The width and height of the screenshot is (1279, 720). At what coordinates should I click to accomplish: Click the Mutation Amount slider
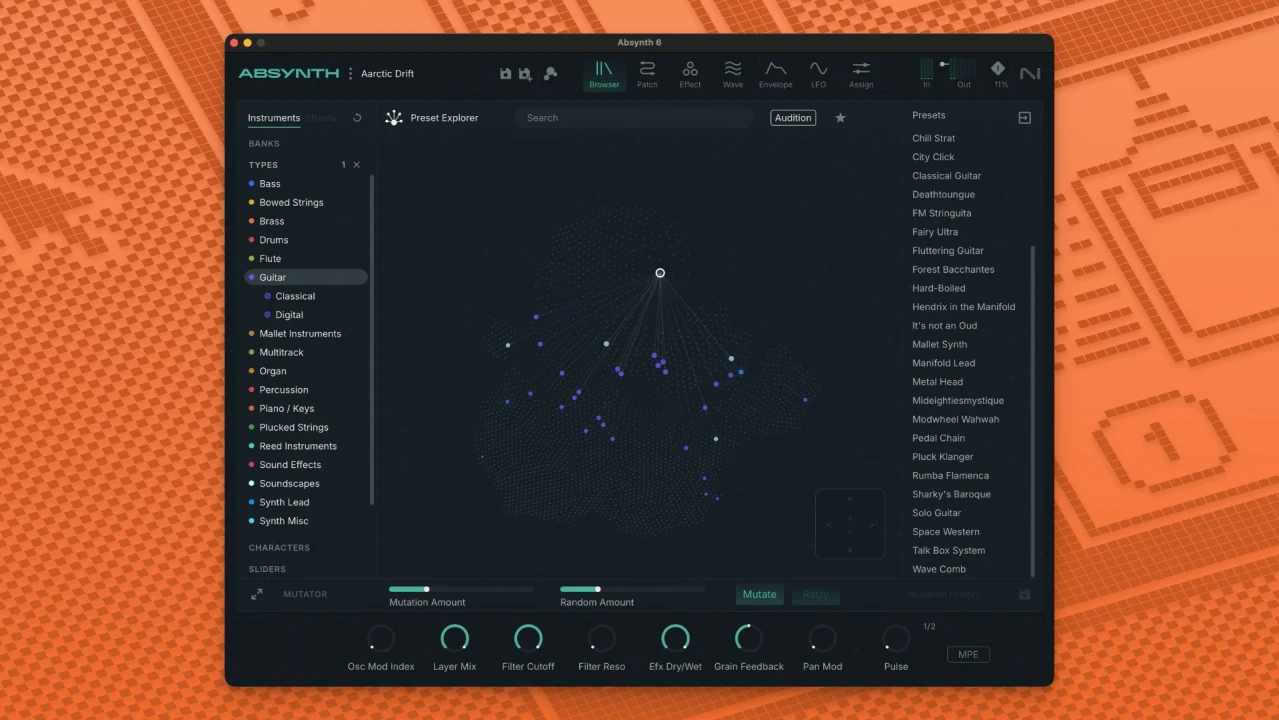461,590
